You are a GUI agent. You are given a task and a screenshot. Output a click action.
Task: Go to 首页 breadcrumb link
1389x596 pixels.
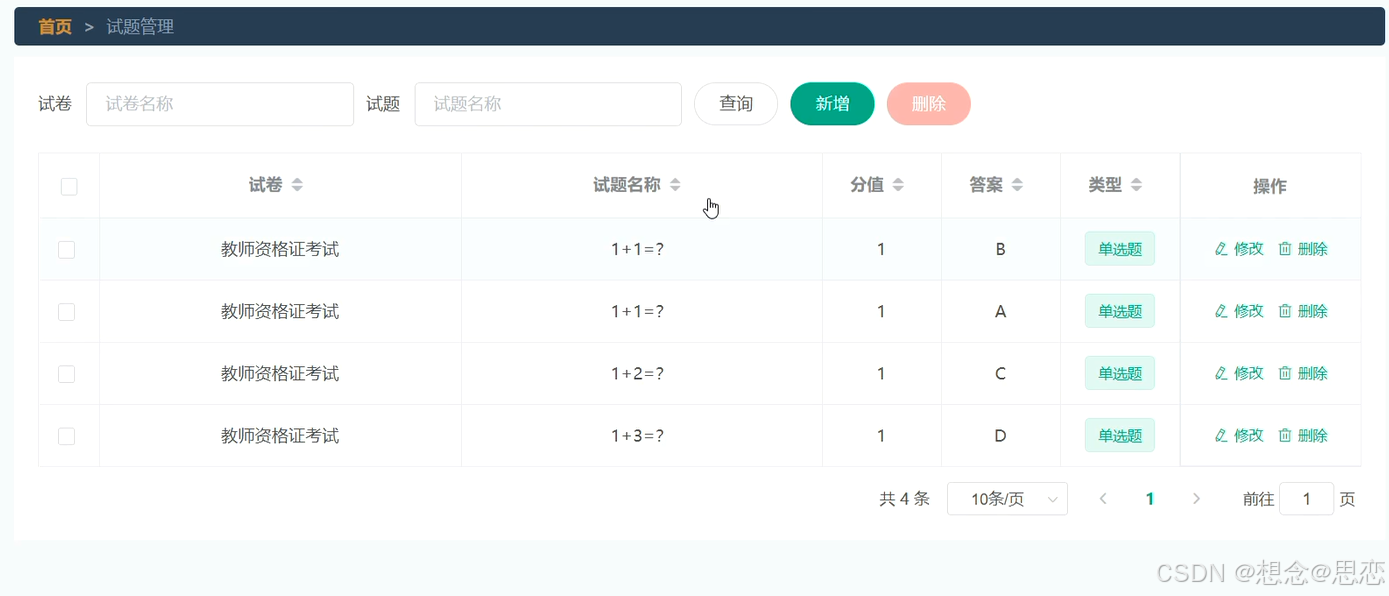pyautogui.click(x=55, y=27)
